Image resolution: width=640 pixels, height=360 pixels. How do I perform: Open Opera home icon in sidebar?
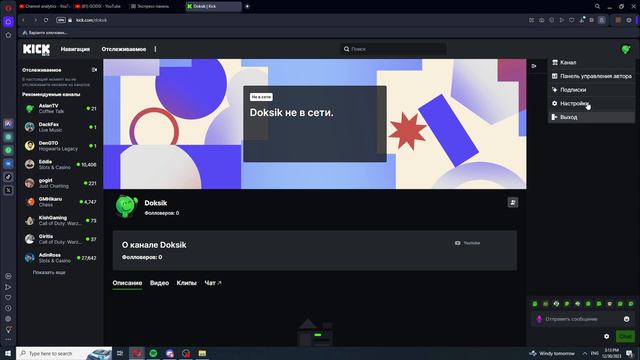point(8,22)
